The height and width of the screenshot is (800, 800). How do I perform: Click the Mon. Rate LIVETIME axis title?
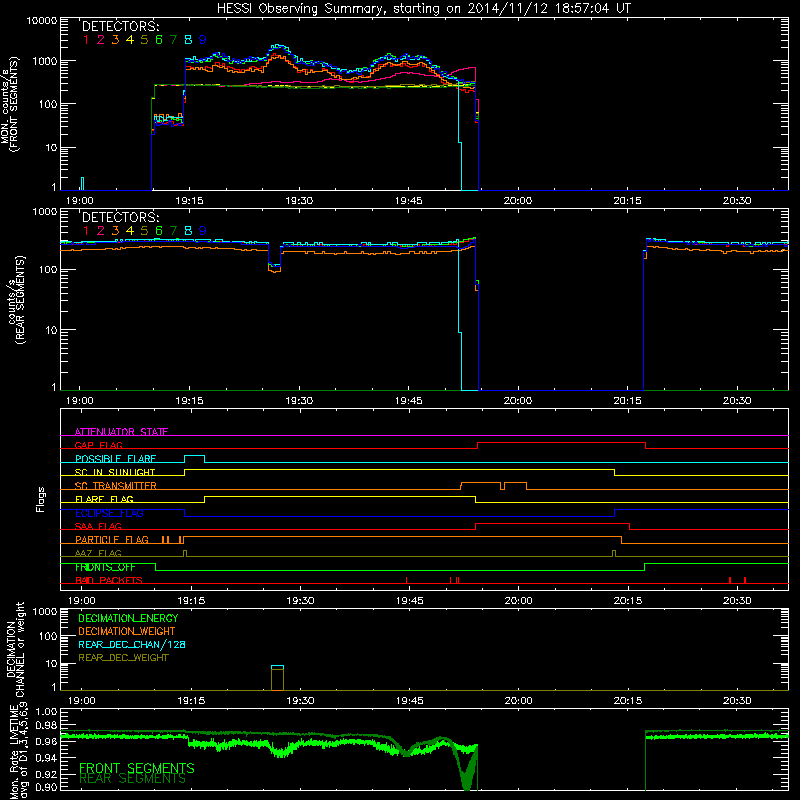tap(15, 750)
